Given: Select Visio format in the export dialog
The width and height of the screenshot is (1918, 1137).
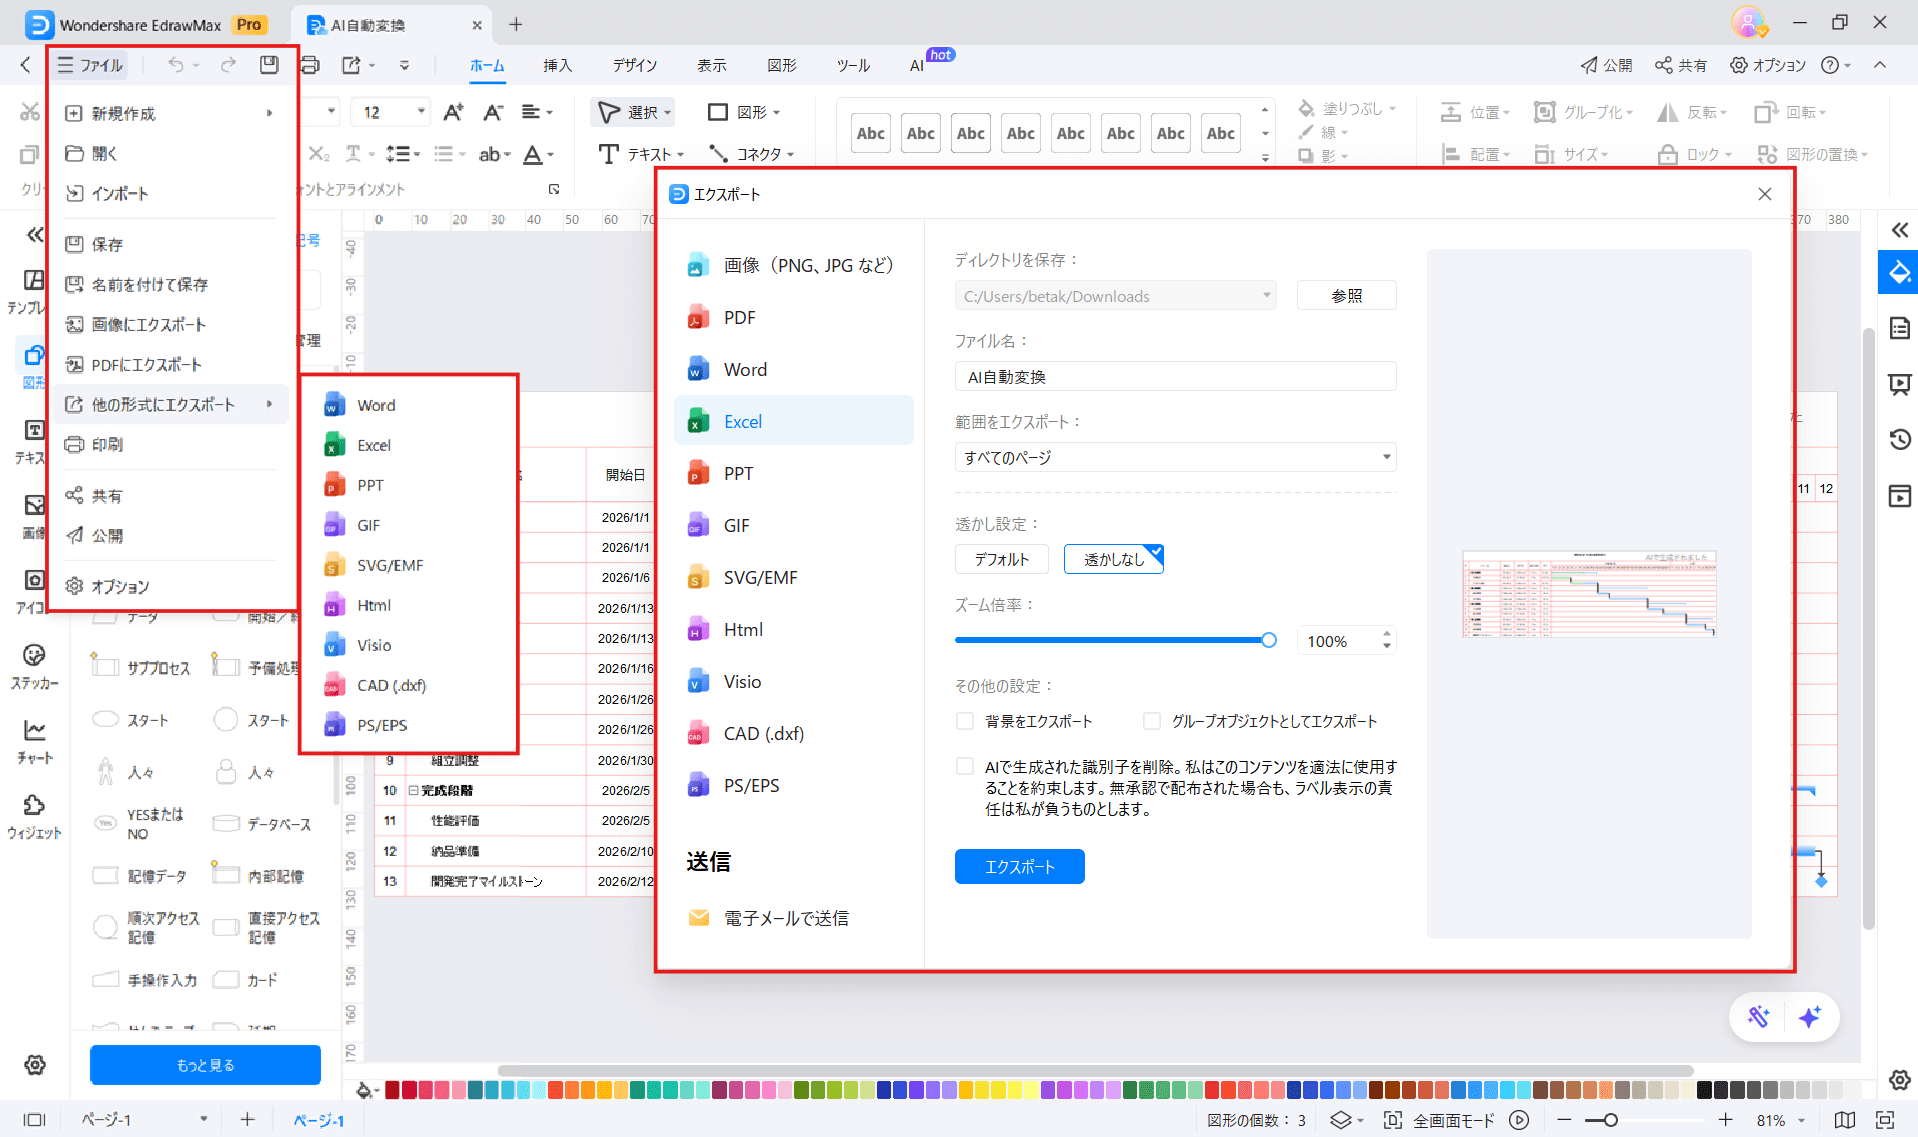Looking at the screenshot, I should (742, 681).
